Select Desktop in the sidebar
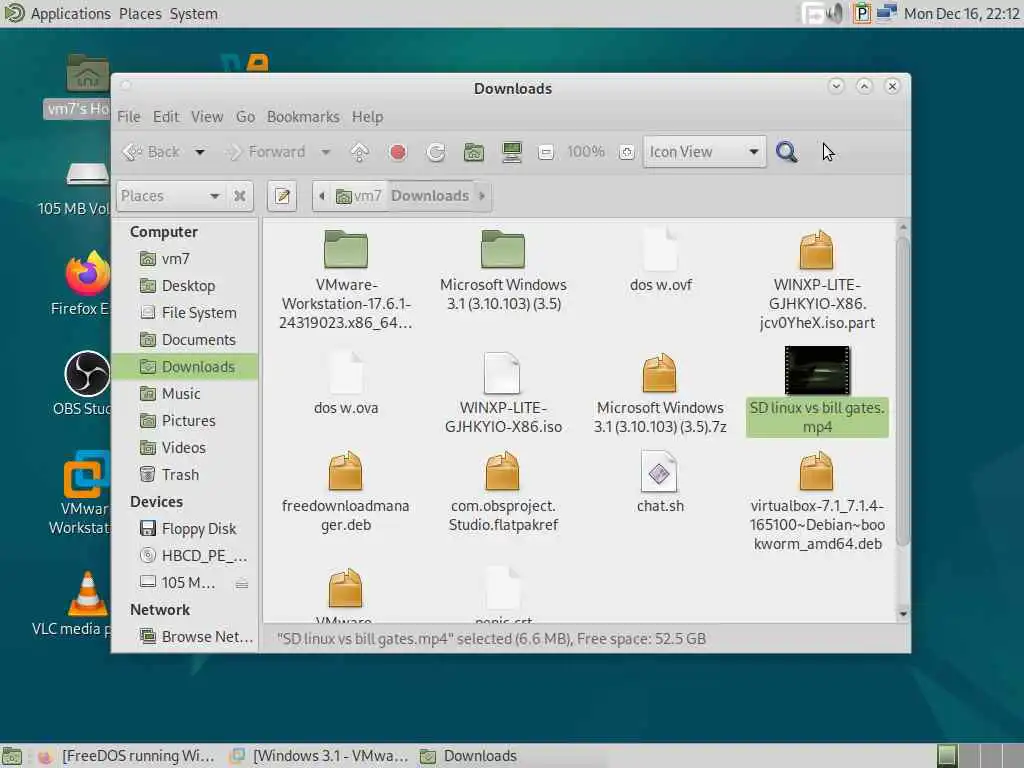This screenshot has height=768, width=1024. 185,286
